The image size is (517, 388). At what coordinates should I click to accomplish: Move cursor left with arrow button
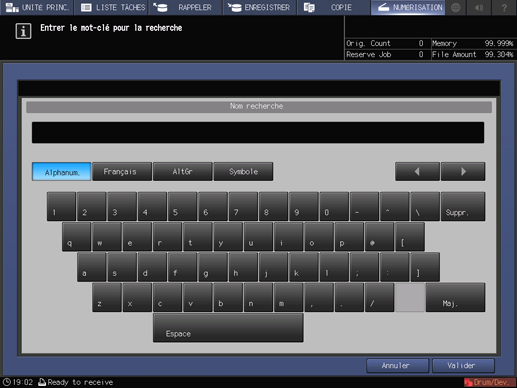click(x=417, y=172)
